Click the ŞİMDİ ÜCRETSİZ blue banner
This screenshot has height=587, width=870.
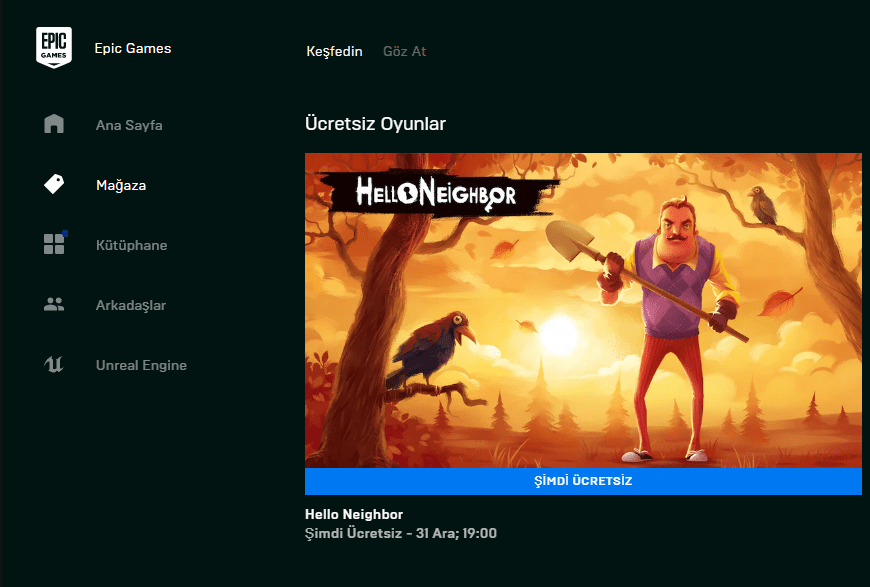(x=583, y=481)
